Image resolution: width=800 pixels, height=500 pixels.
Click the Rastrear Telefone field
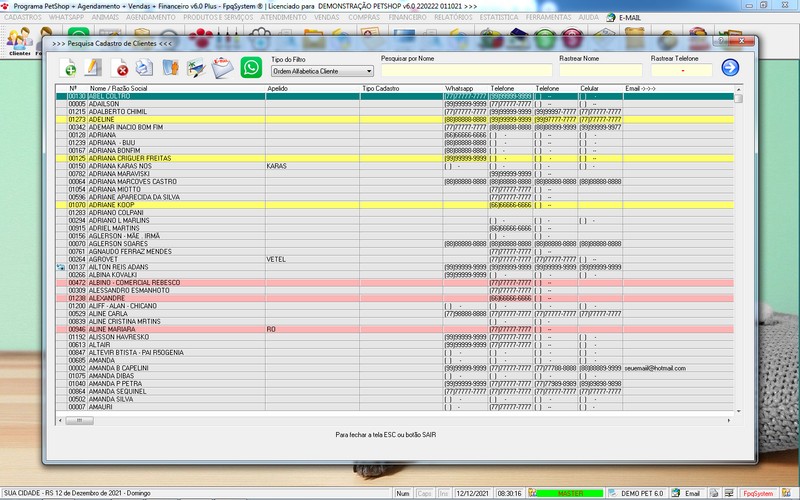tap(681, 70)
